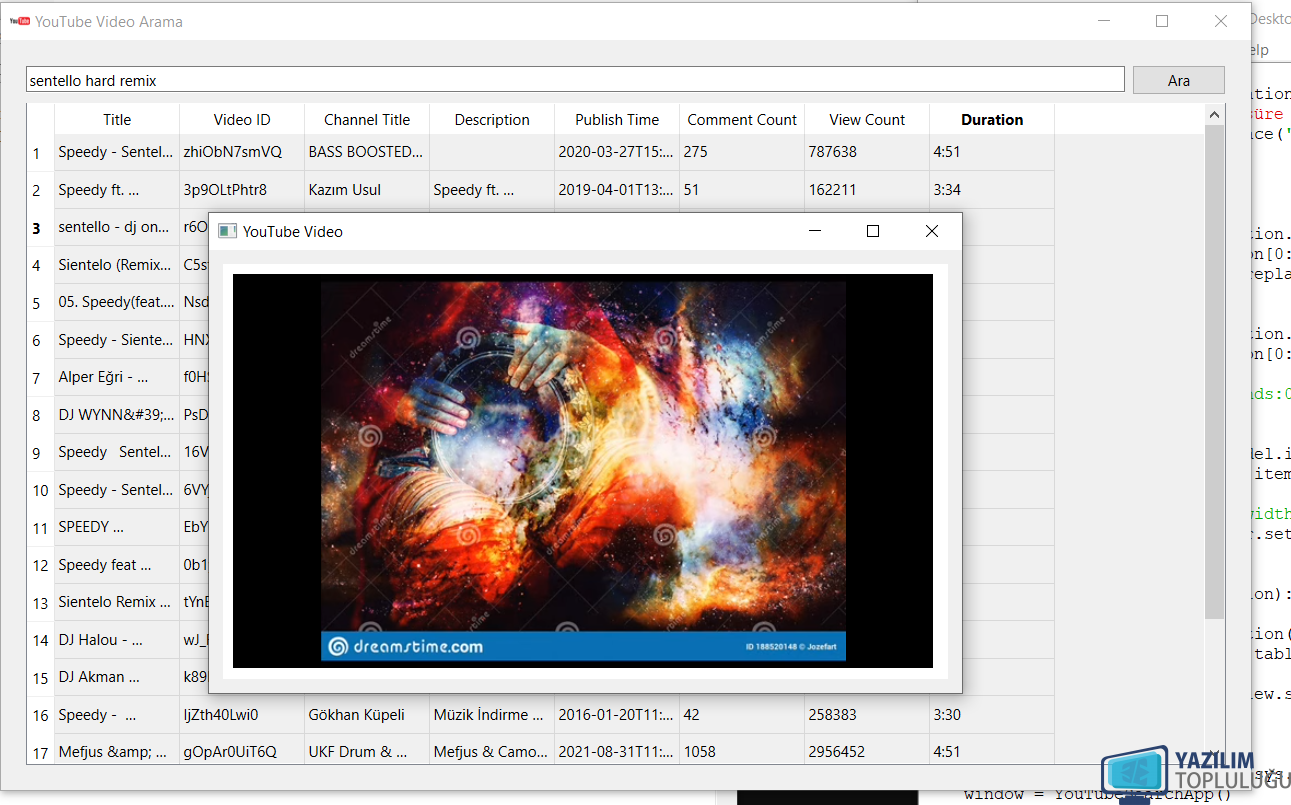Viewport: 1291px width, 805px height.
Task: Maximize the YouTube Video Arama window
Action: (1162, 20)
